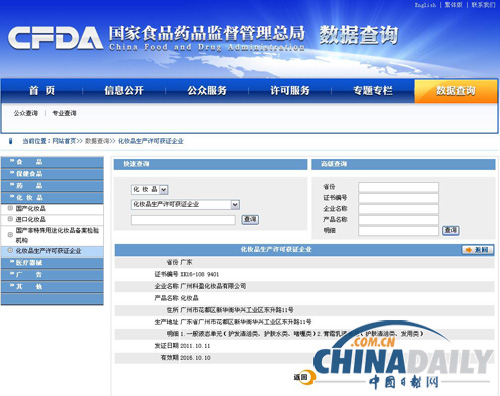This screenshot has width=500, height=396.
Task: Expand 化妆品生产许可获证企业 tree node
Action: (10, 250)
